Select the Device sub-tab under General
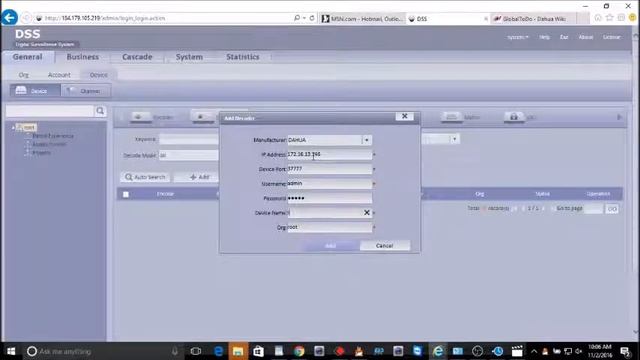This screenshot has height=360, width=640. pos(98,75)
